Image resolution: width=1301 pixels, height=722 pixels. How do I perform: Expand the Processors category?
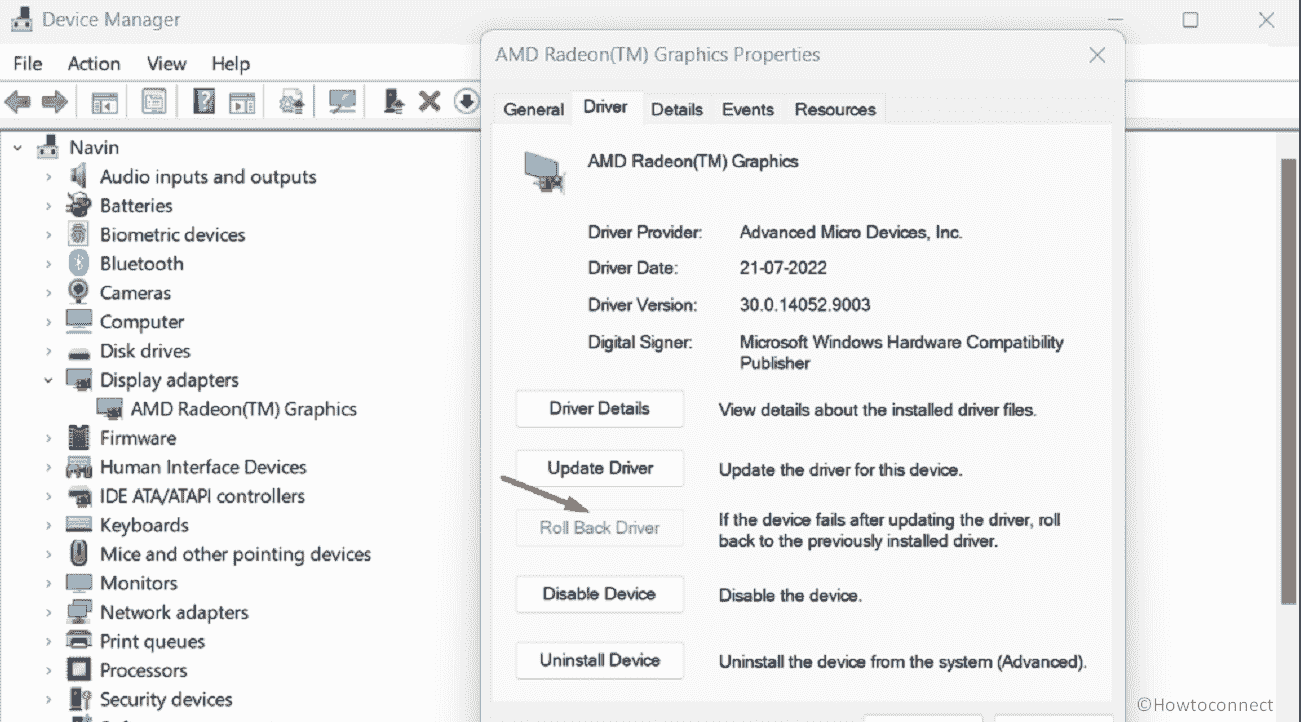click(x=47, y=670)
